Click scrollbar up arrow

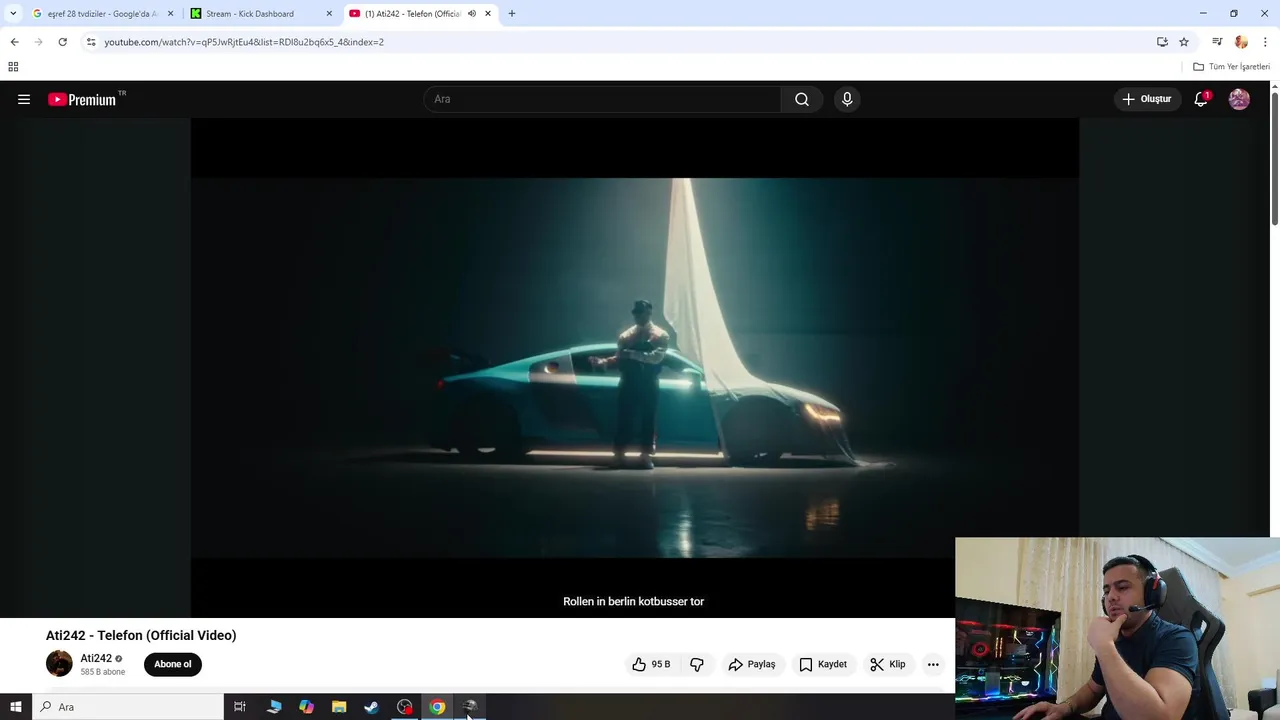coord(1275,86)
